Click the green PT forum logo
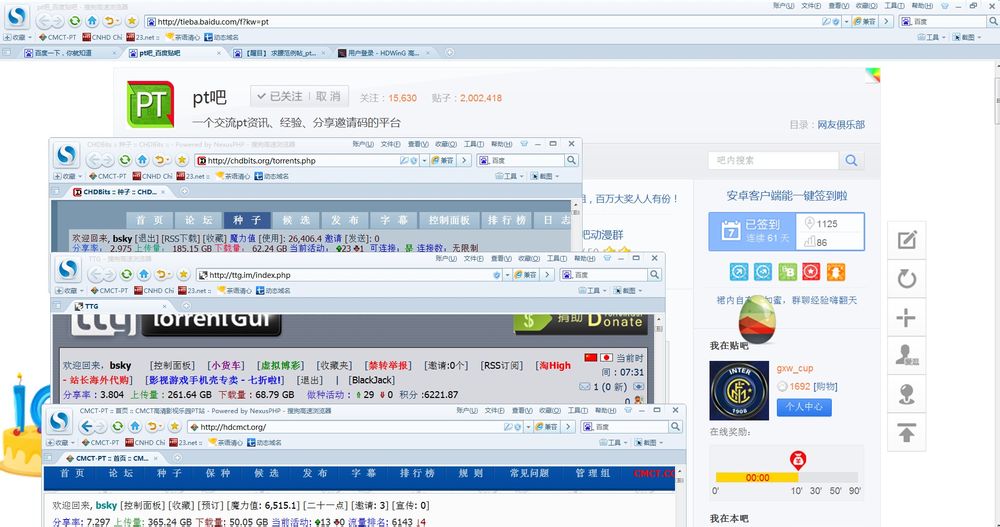The height and width of the screenshot is (527, 1000). [x=151, y=104]
